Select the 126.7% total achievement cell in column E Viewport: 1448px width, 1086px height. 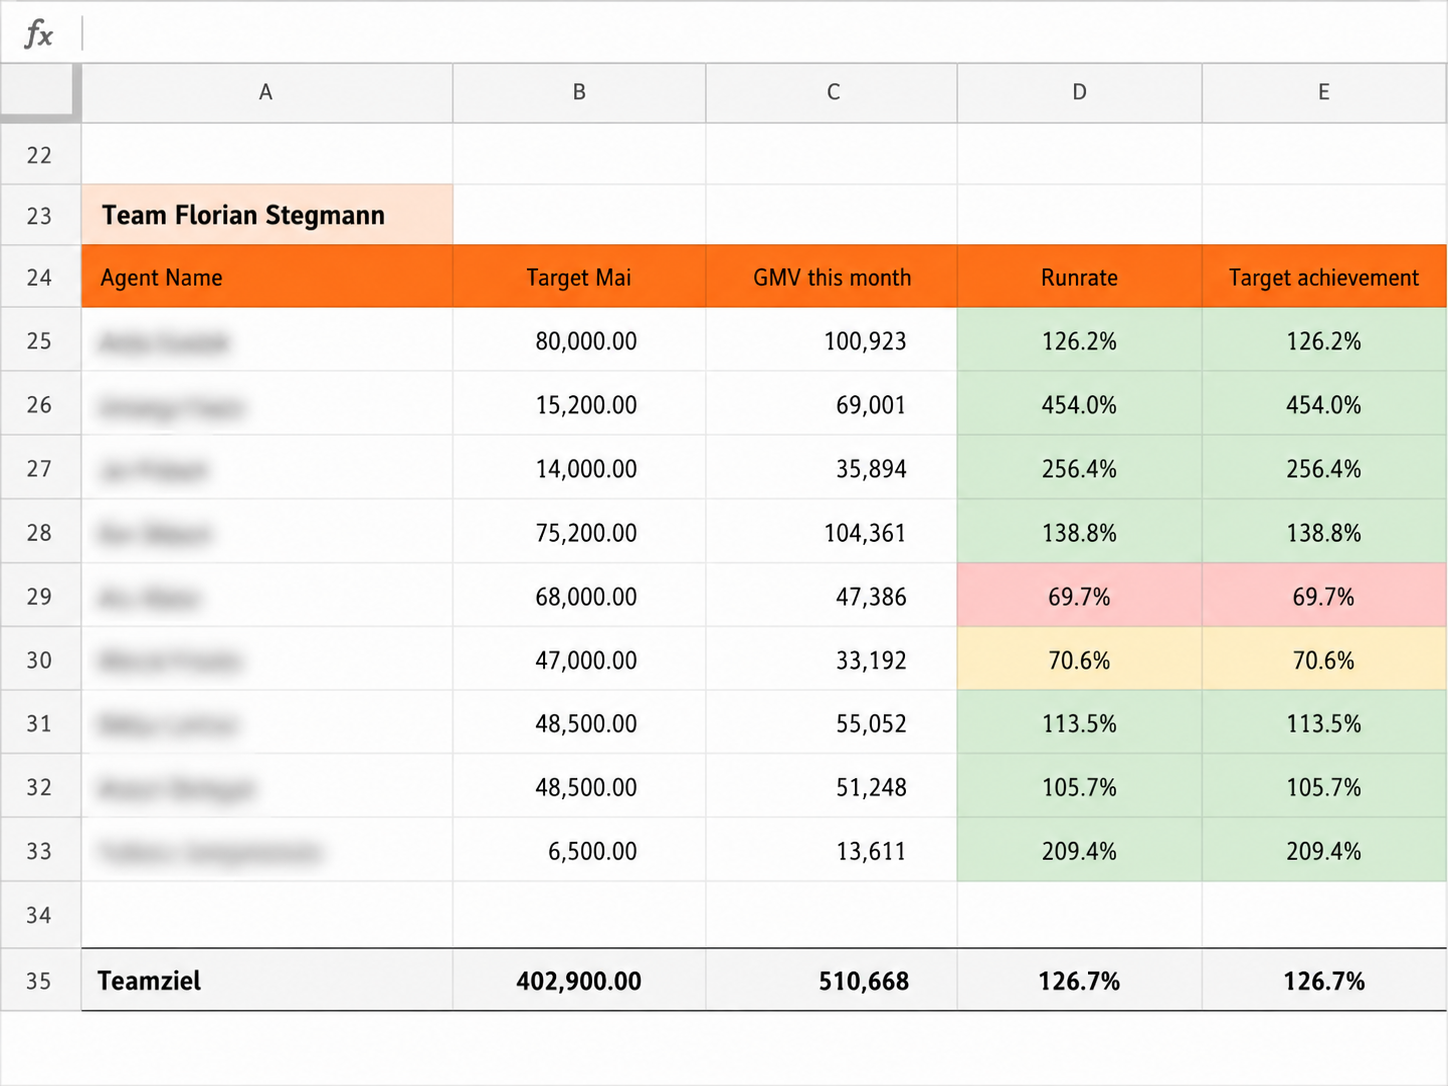pyautogui.click(x=1324, y=980)
